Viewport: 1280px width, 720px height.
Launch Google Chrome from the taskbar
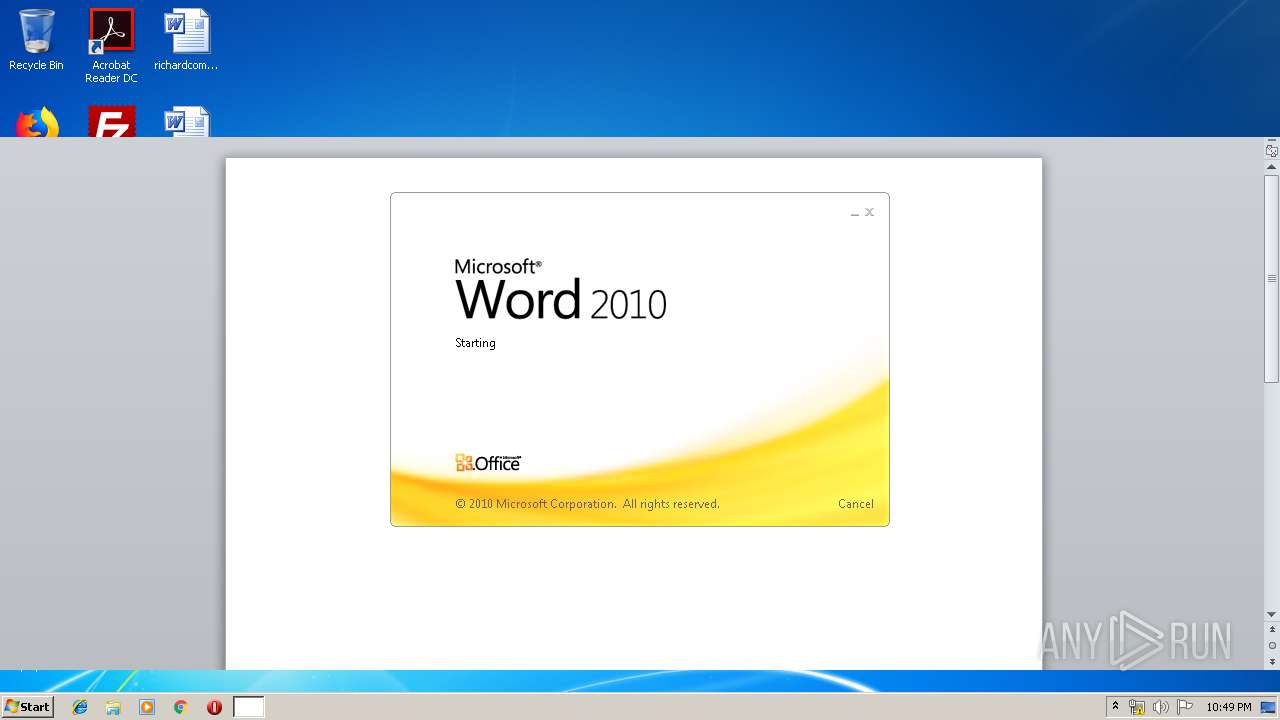(x=180, y=707)
